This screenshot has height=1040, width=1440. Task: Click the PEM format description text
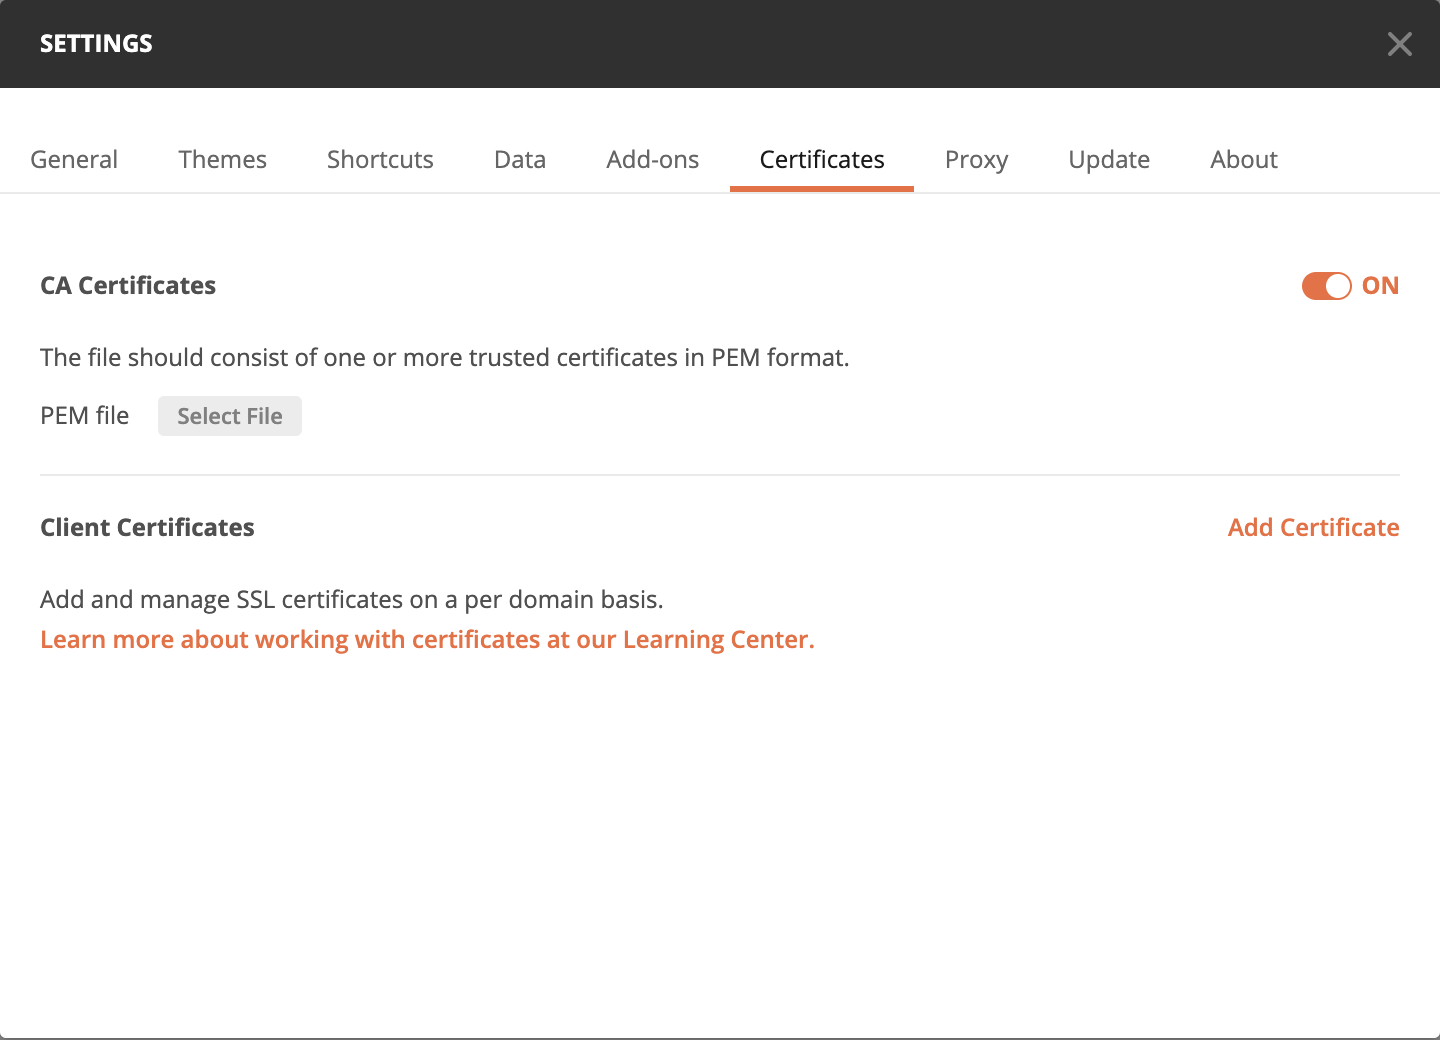tap(445, 358)
